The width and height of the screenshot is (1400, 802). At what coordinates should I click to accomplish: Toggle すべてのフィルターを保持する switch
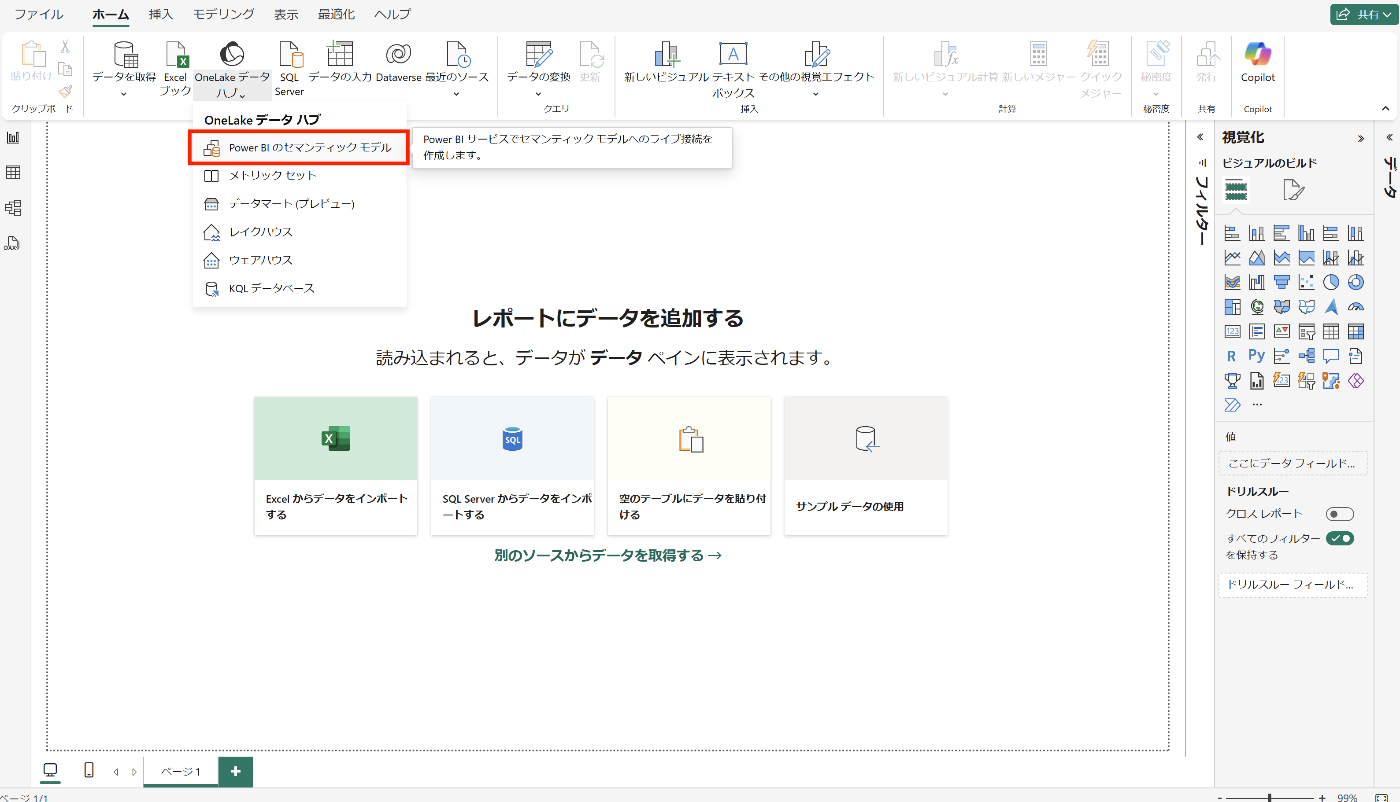coord(1339,538)
